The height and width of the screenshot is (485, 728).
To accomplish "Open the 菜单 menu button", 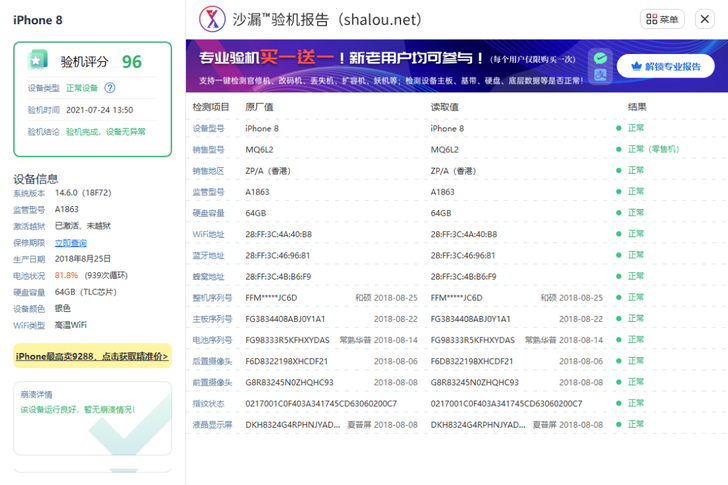I will (x=662, y=19).
